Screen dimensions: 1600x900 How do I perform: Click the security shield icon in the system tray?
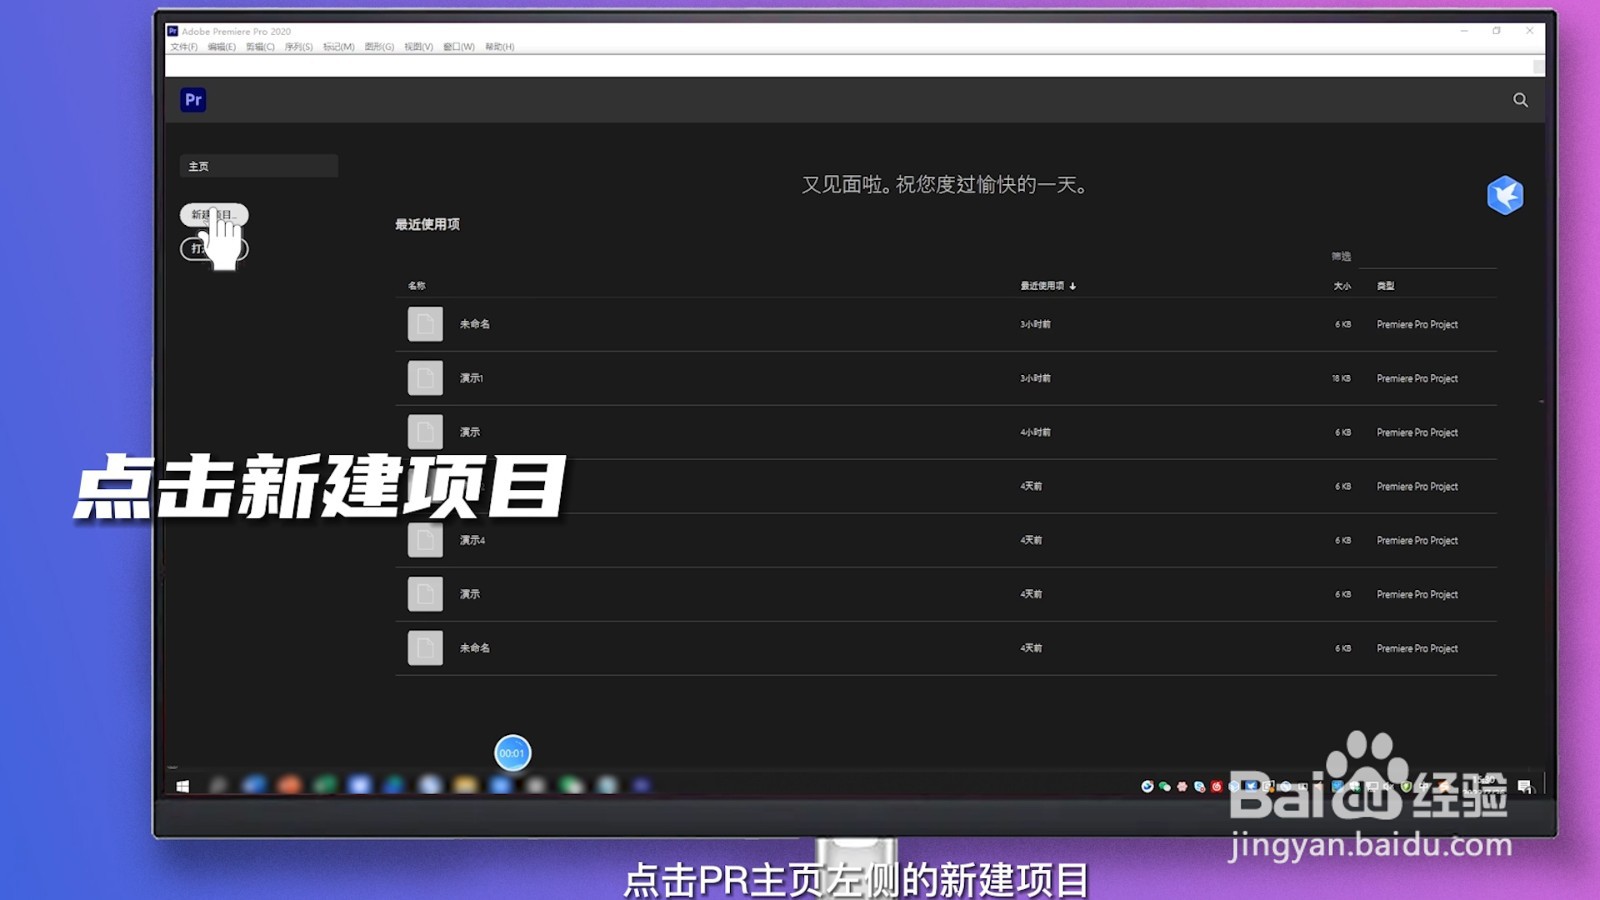[x=1405, y=787]
